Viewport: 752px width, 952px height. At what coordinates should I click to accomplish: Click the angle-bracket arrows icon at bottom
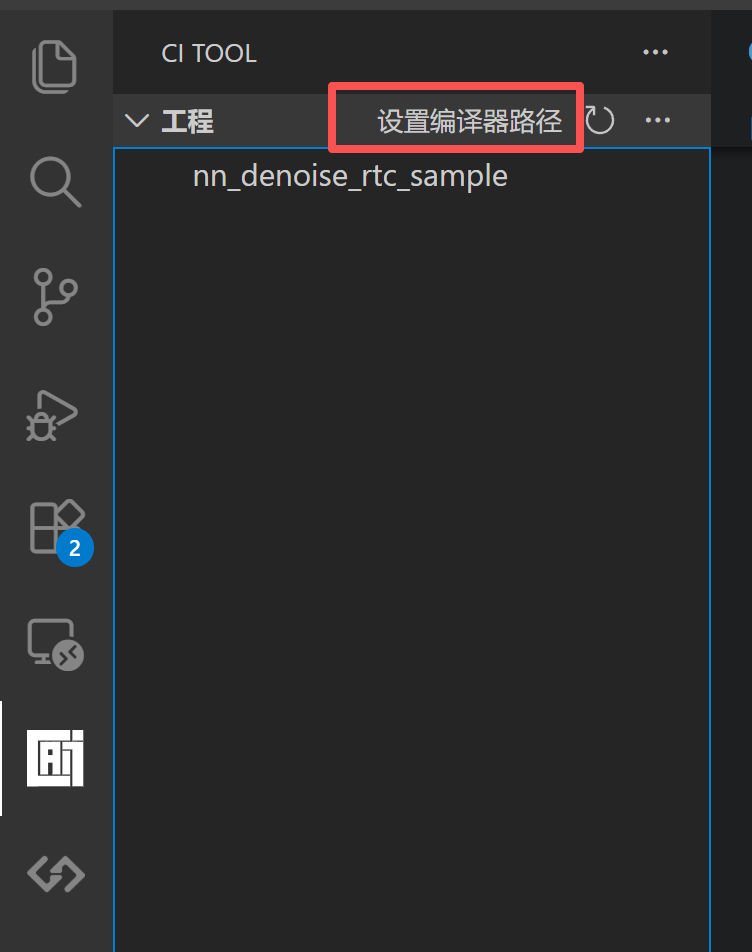(56, 874)
